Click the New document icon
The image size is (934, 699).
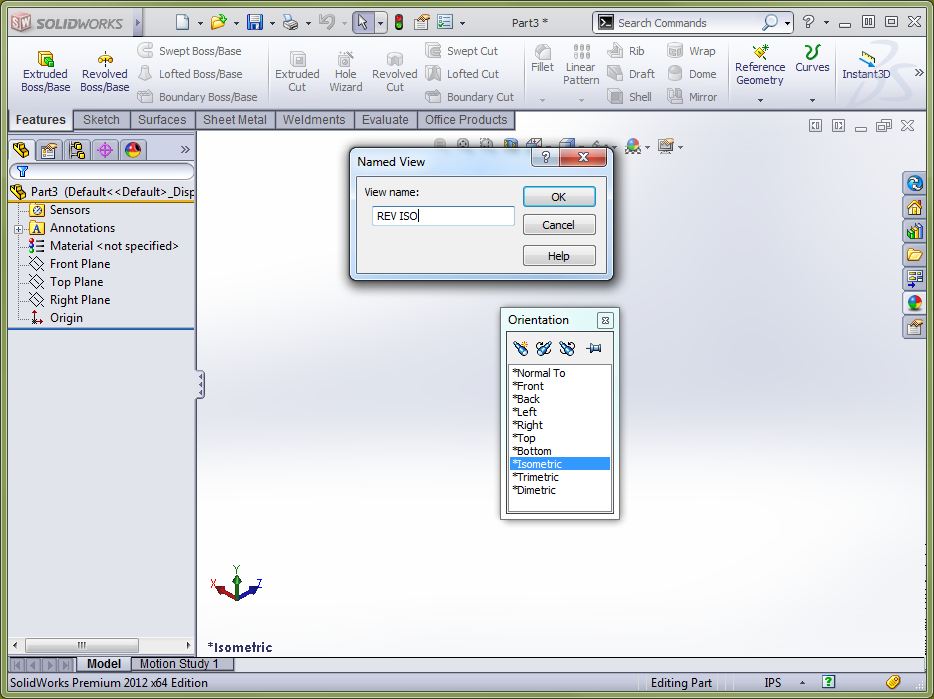pyautogui.click(x=183, y=23)
